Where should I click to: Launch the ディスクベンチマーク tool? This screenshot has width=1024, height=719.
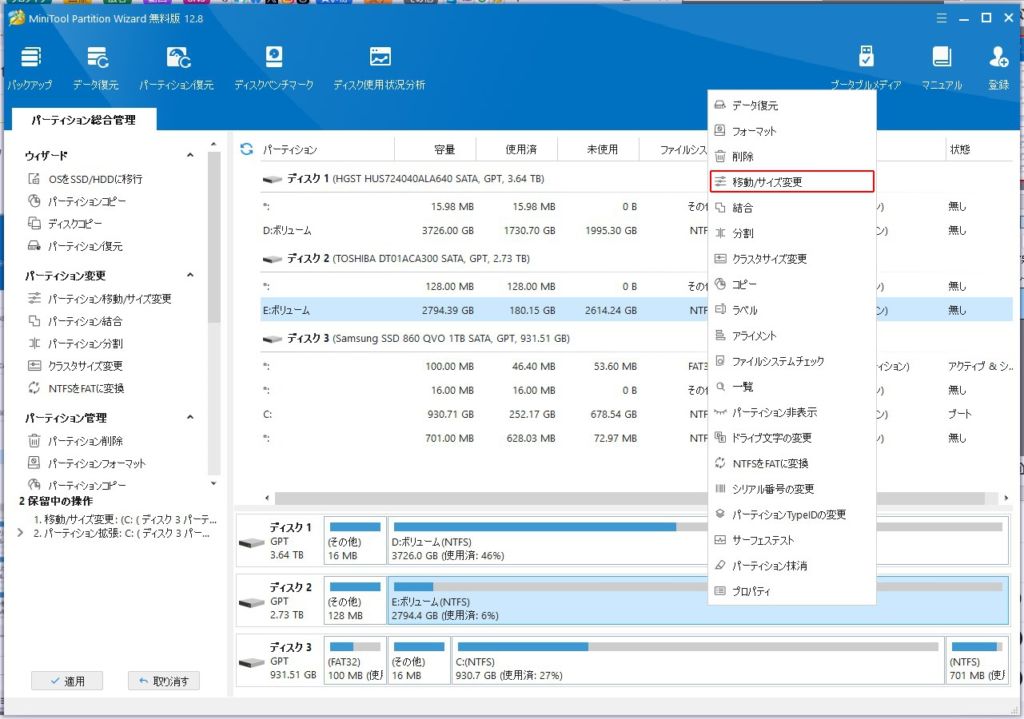coord(273,59)
